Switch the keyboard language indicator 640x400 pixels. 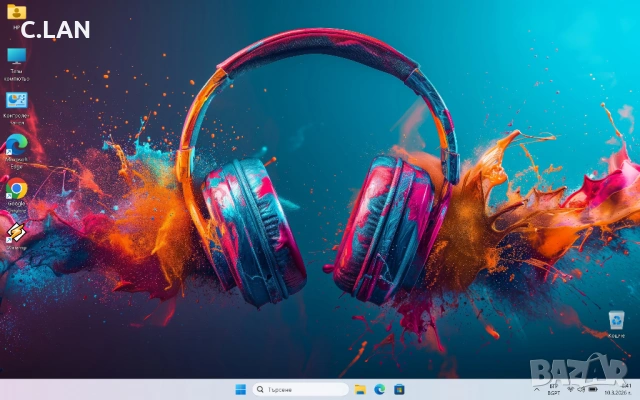click(x=555, y=389)
